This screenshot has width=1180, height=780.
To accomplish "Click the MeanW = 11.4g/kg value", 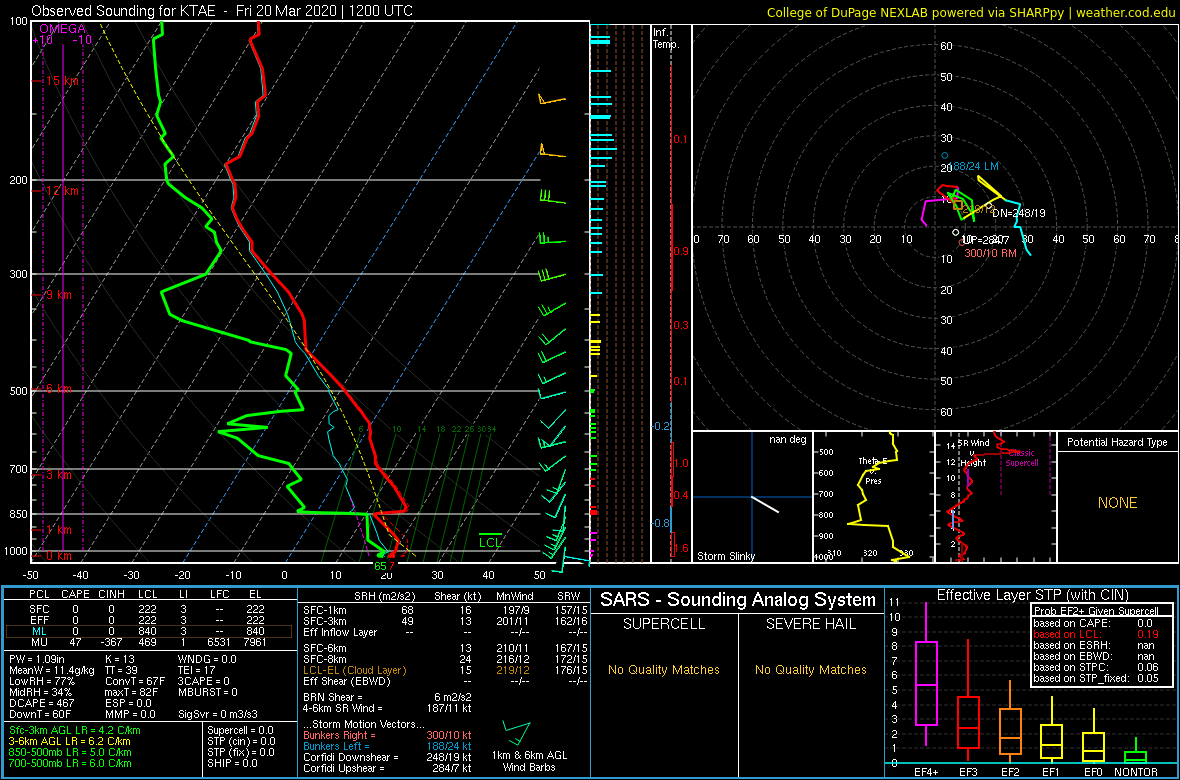I will click(x=53, y=670).
